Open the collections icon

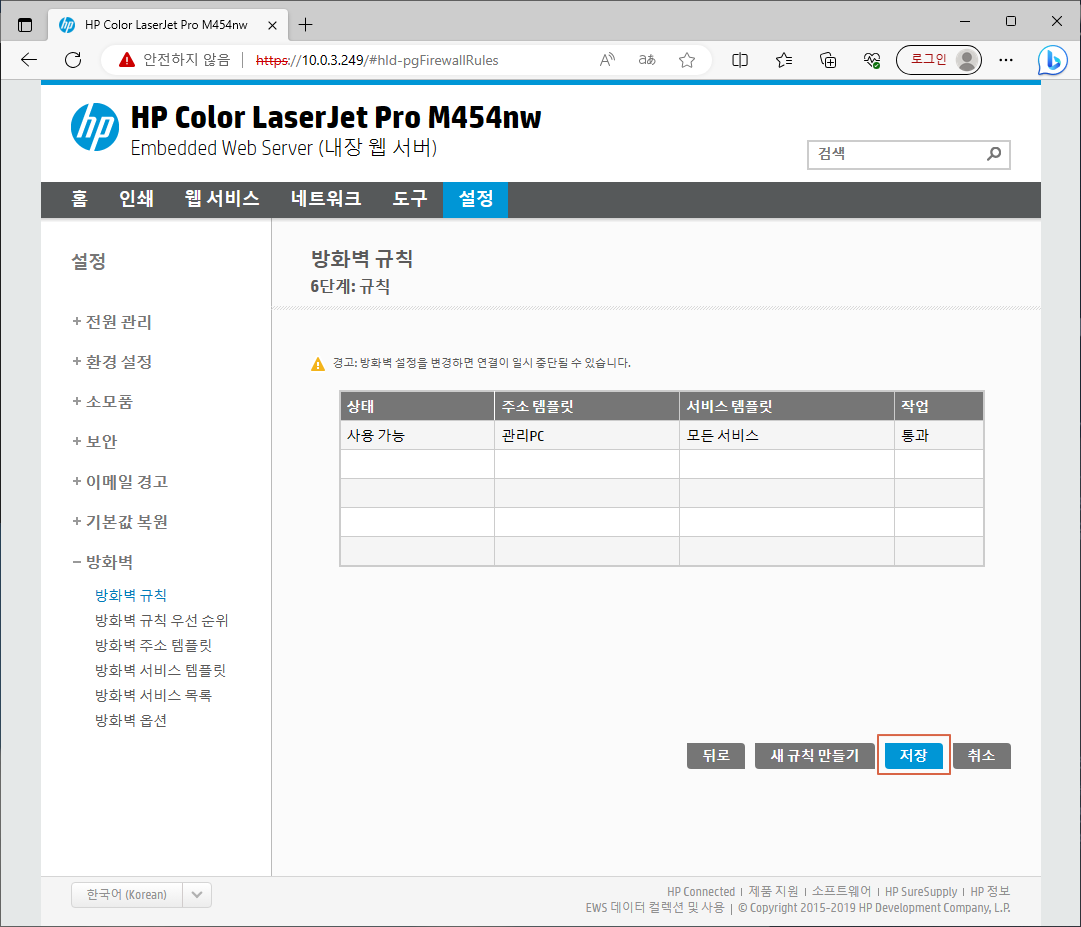click(x=828, y=60)
